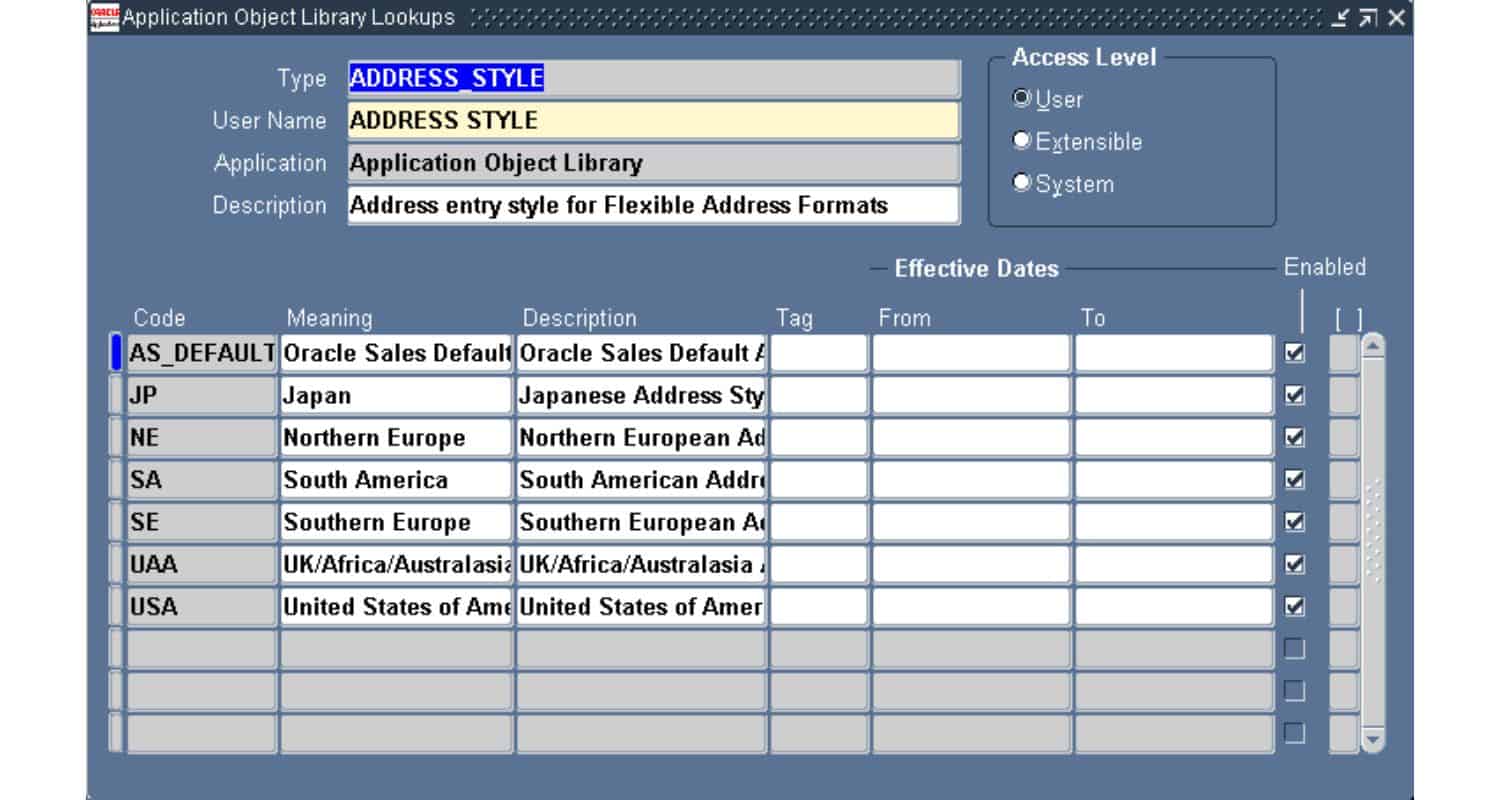This screenshot has height=800, width=1500.
Task: Minimize the Lookups window
Action: 1340,17
